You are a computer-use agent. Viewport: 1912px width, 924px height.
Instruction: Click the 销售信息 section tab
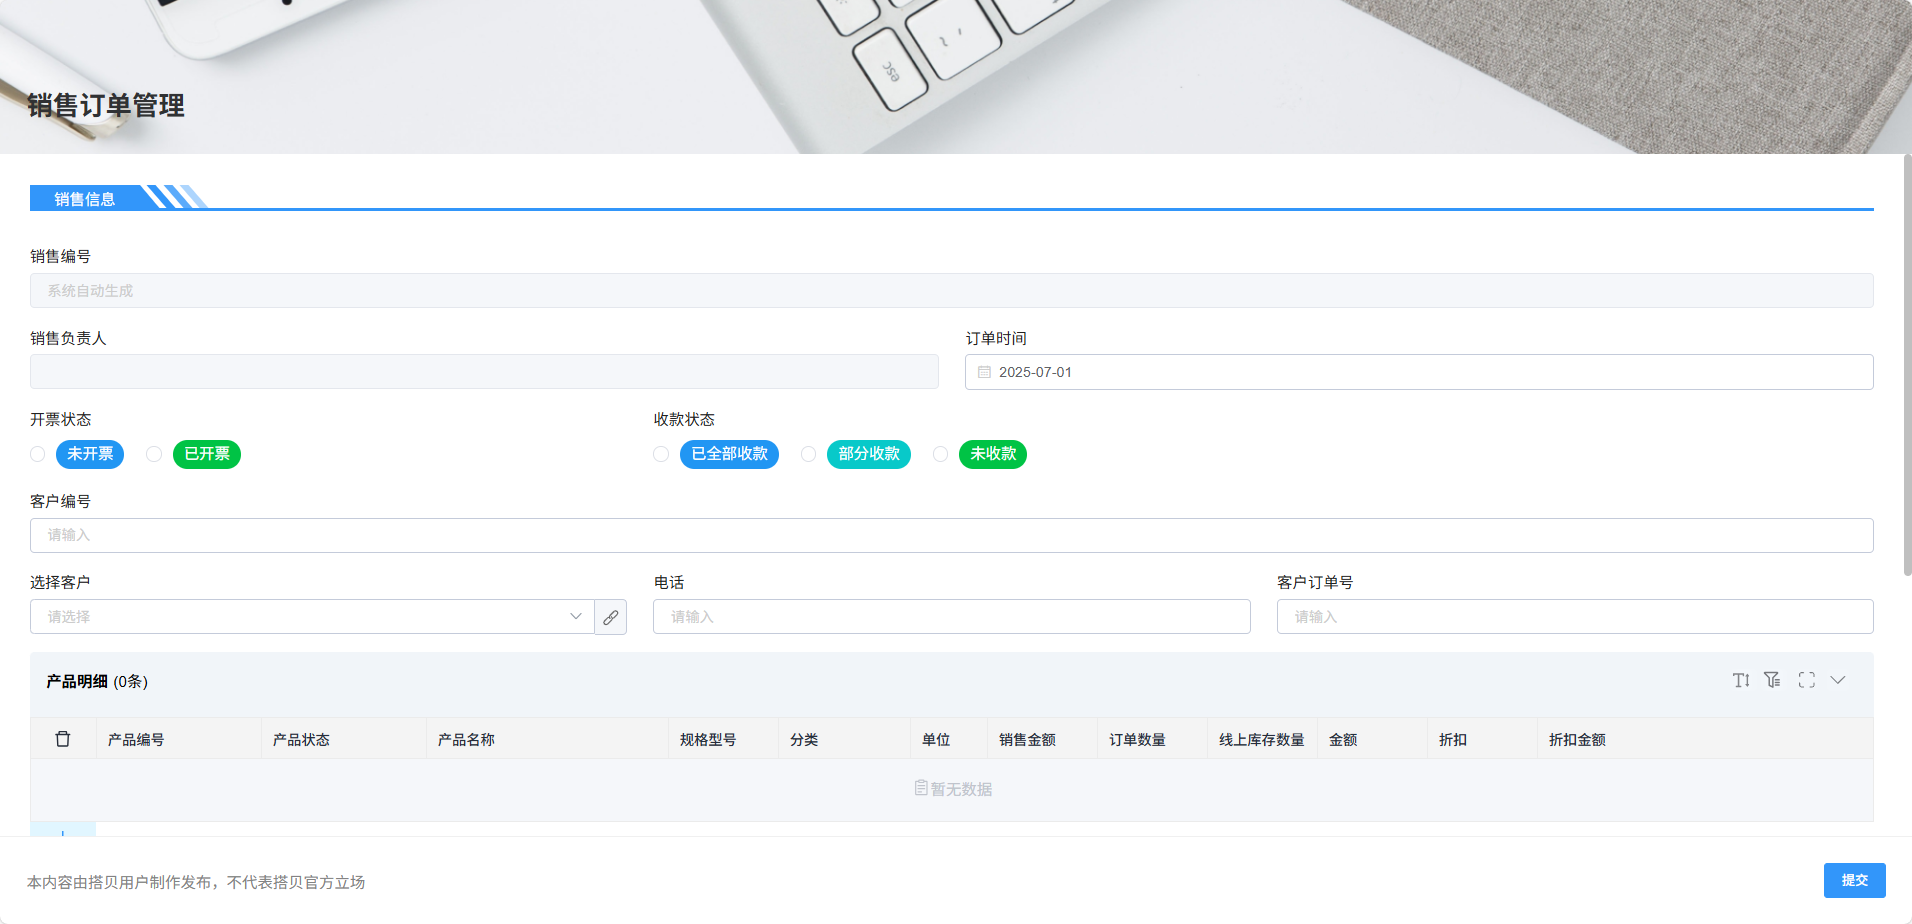pos(85,199)
